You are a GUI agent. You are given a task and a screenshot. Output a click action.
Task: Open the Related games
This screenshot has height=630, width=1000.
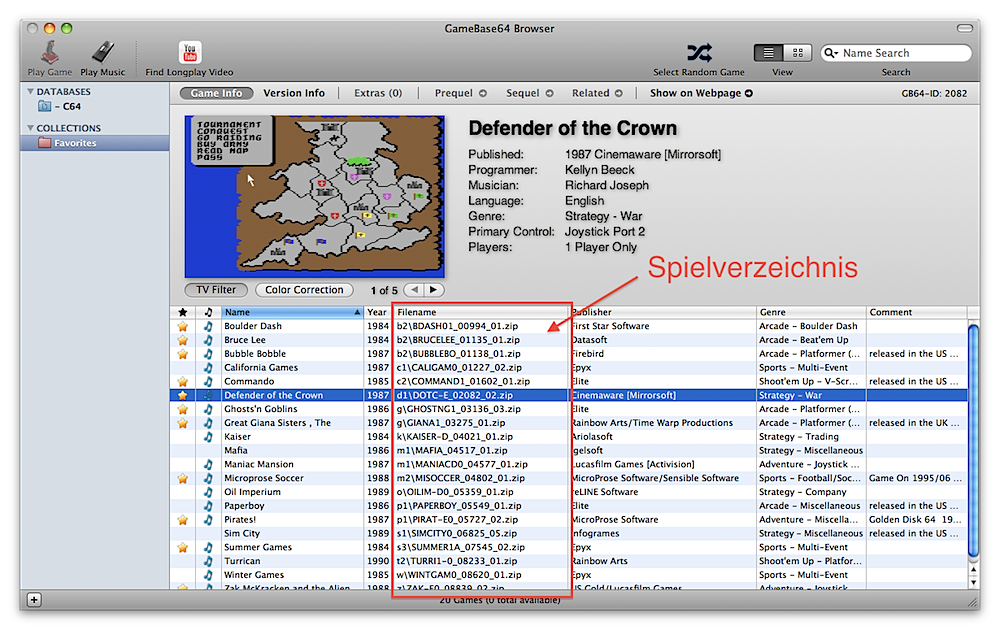tap(597, 93)
